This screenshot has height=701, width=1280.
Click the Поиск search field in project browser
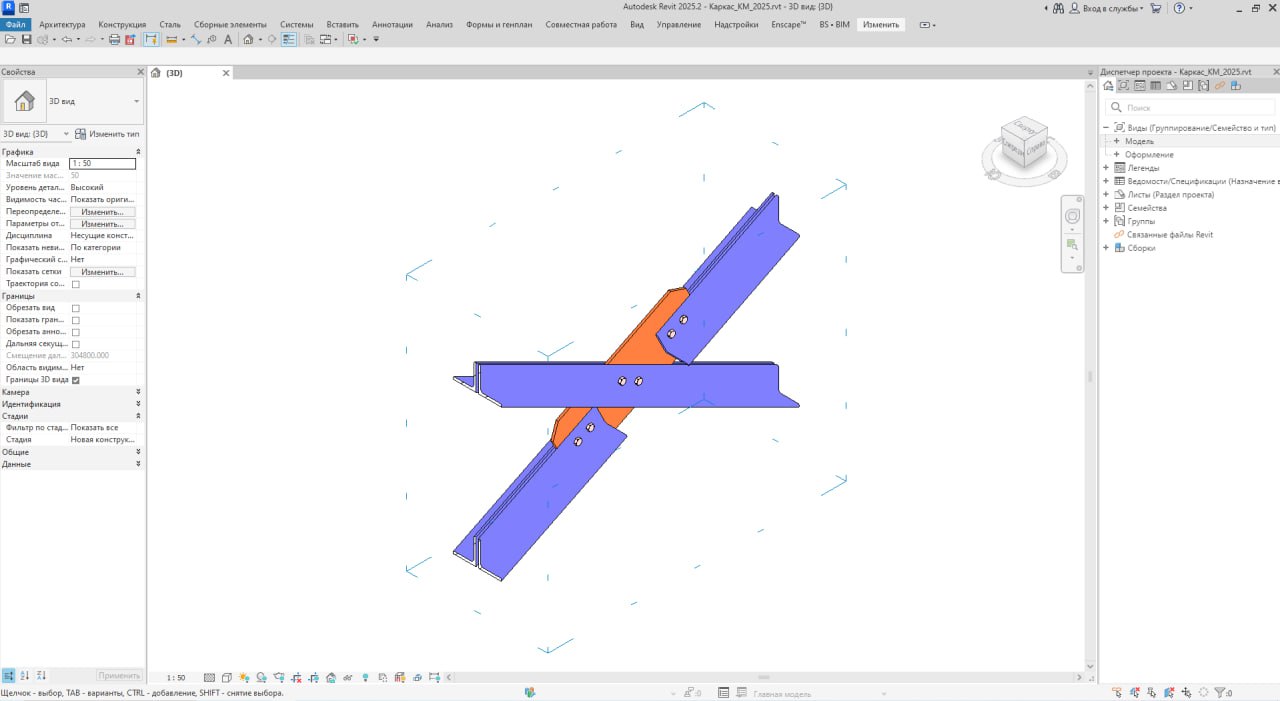[x=1180, y=107]
